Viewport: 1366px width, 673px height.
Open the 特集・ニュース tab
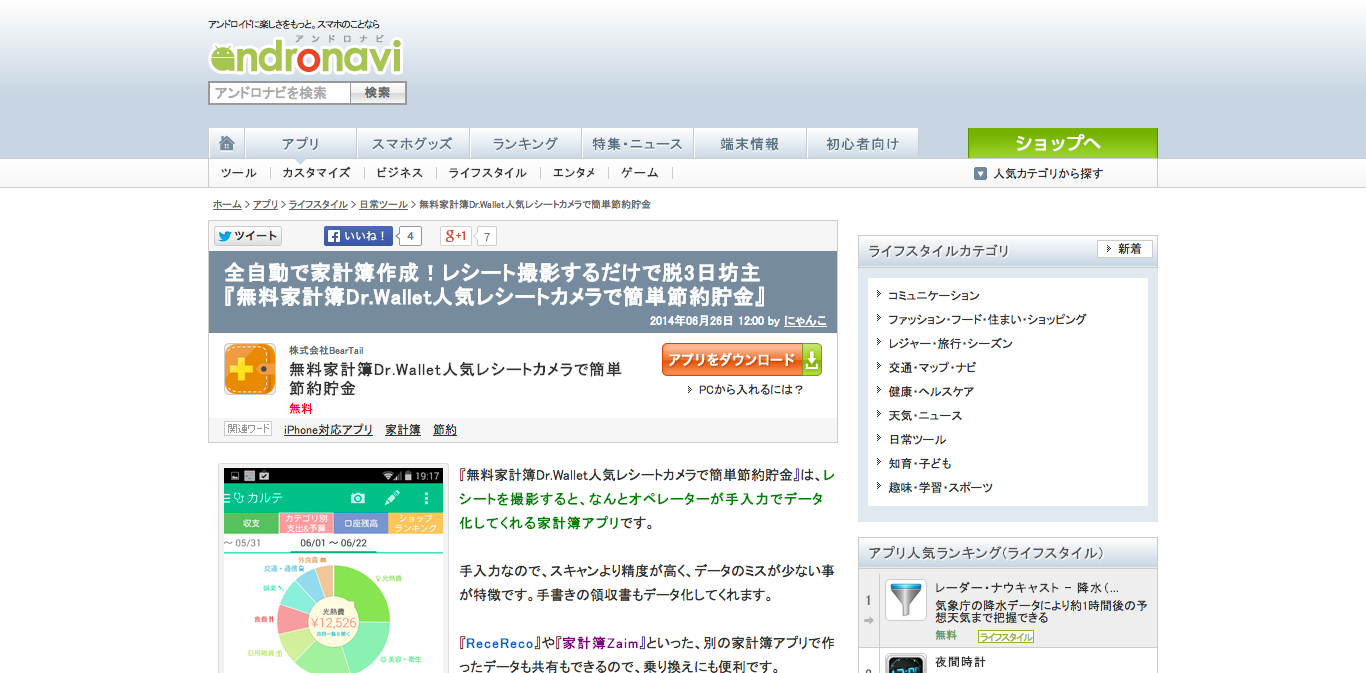[637, 143]
